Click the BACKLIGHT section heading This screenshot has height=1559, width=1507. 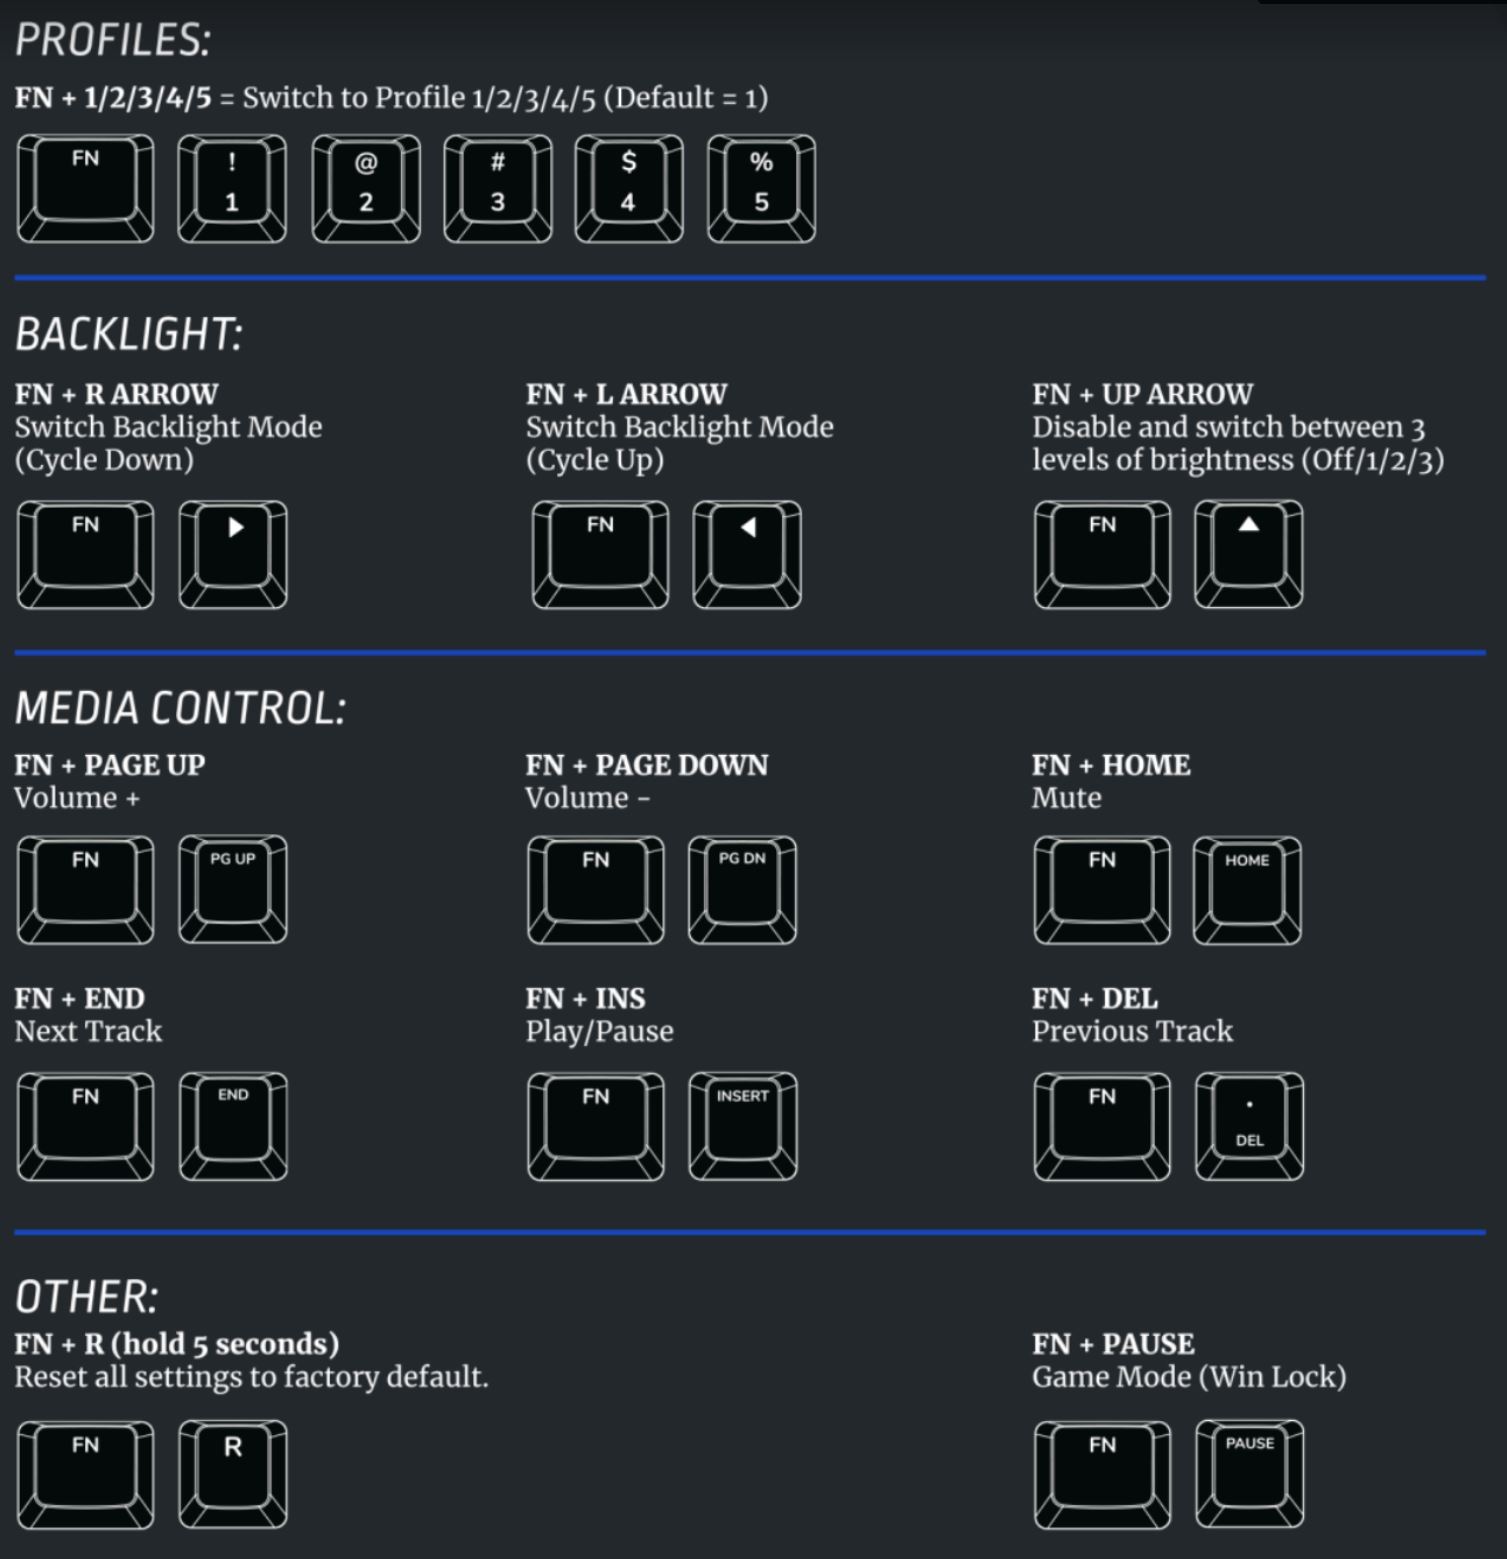128,334
